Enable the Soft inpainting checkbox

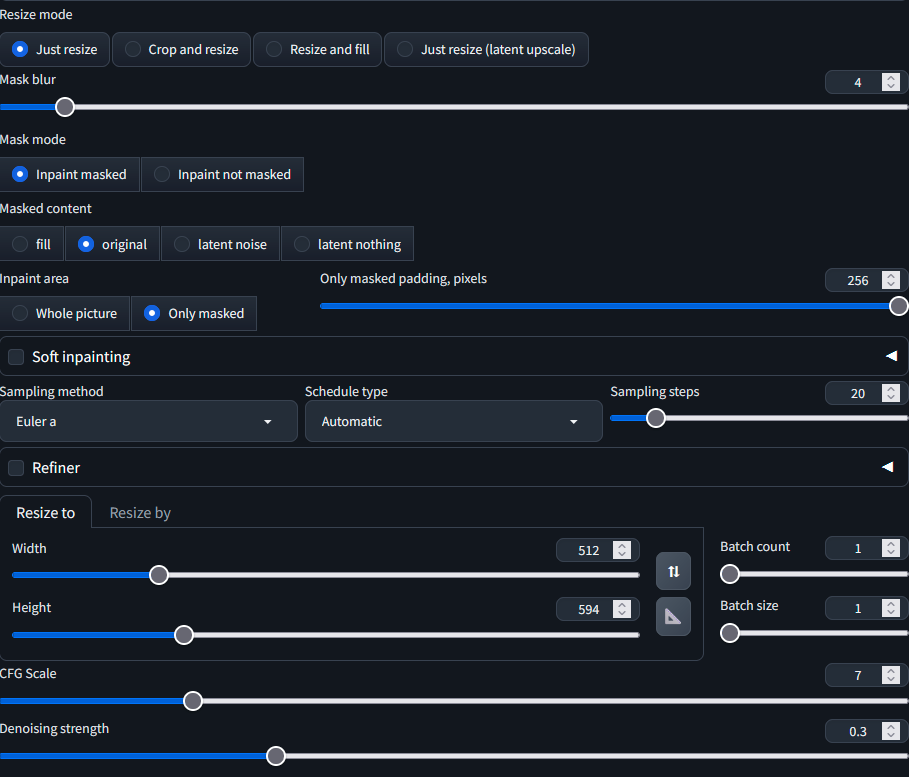click(x=16, y=357)
